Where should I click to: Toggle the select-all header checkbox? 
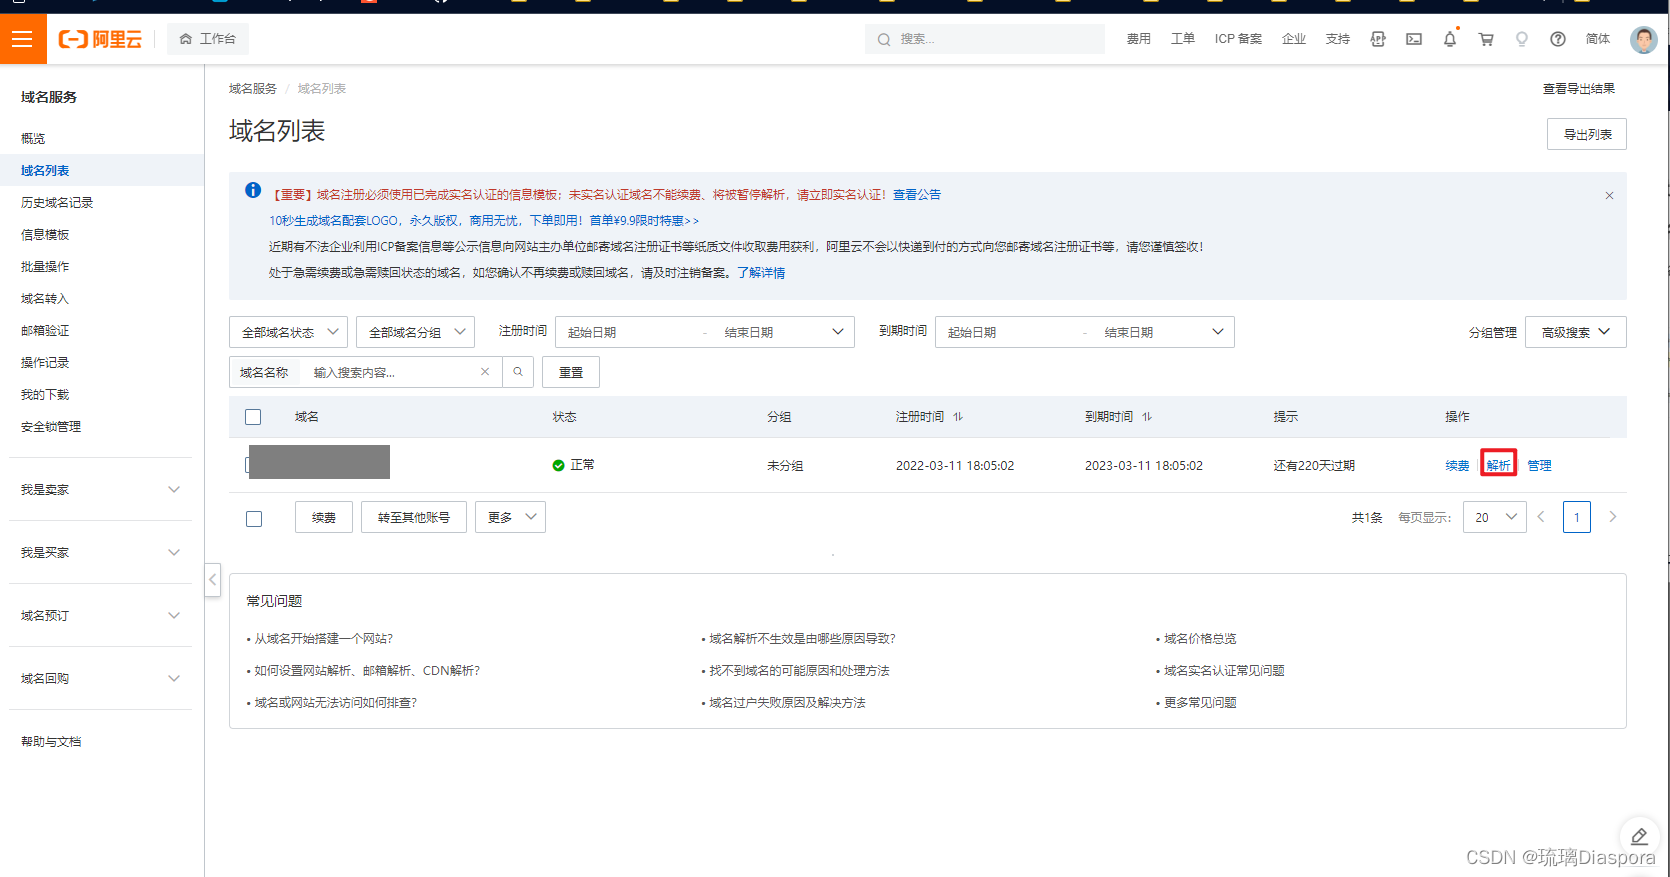coord(253,417)
